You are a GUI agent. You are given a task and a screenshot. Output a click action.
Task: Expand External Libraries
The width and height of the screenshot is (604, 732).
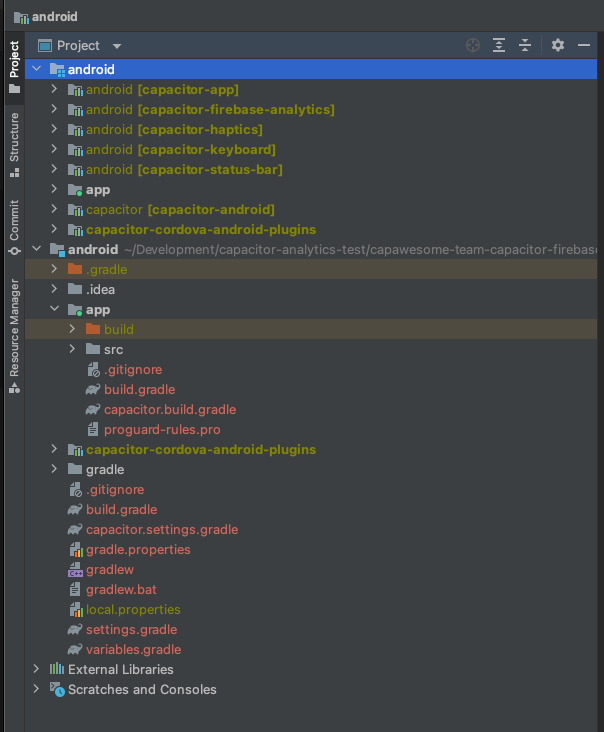pyautogui.click(x=36, y=669)
